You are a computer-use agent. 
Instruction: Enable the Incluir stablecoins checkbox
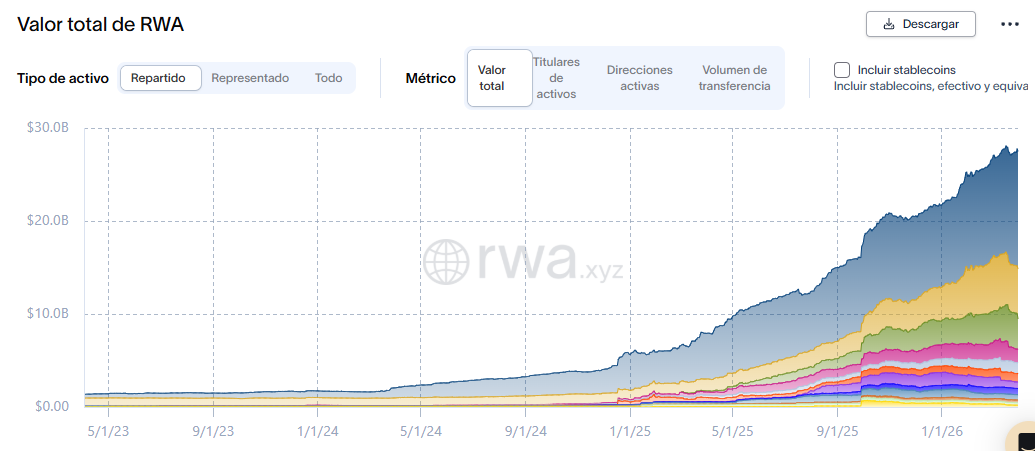pyautogui.click(x=842, y=70)
